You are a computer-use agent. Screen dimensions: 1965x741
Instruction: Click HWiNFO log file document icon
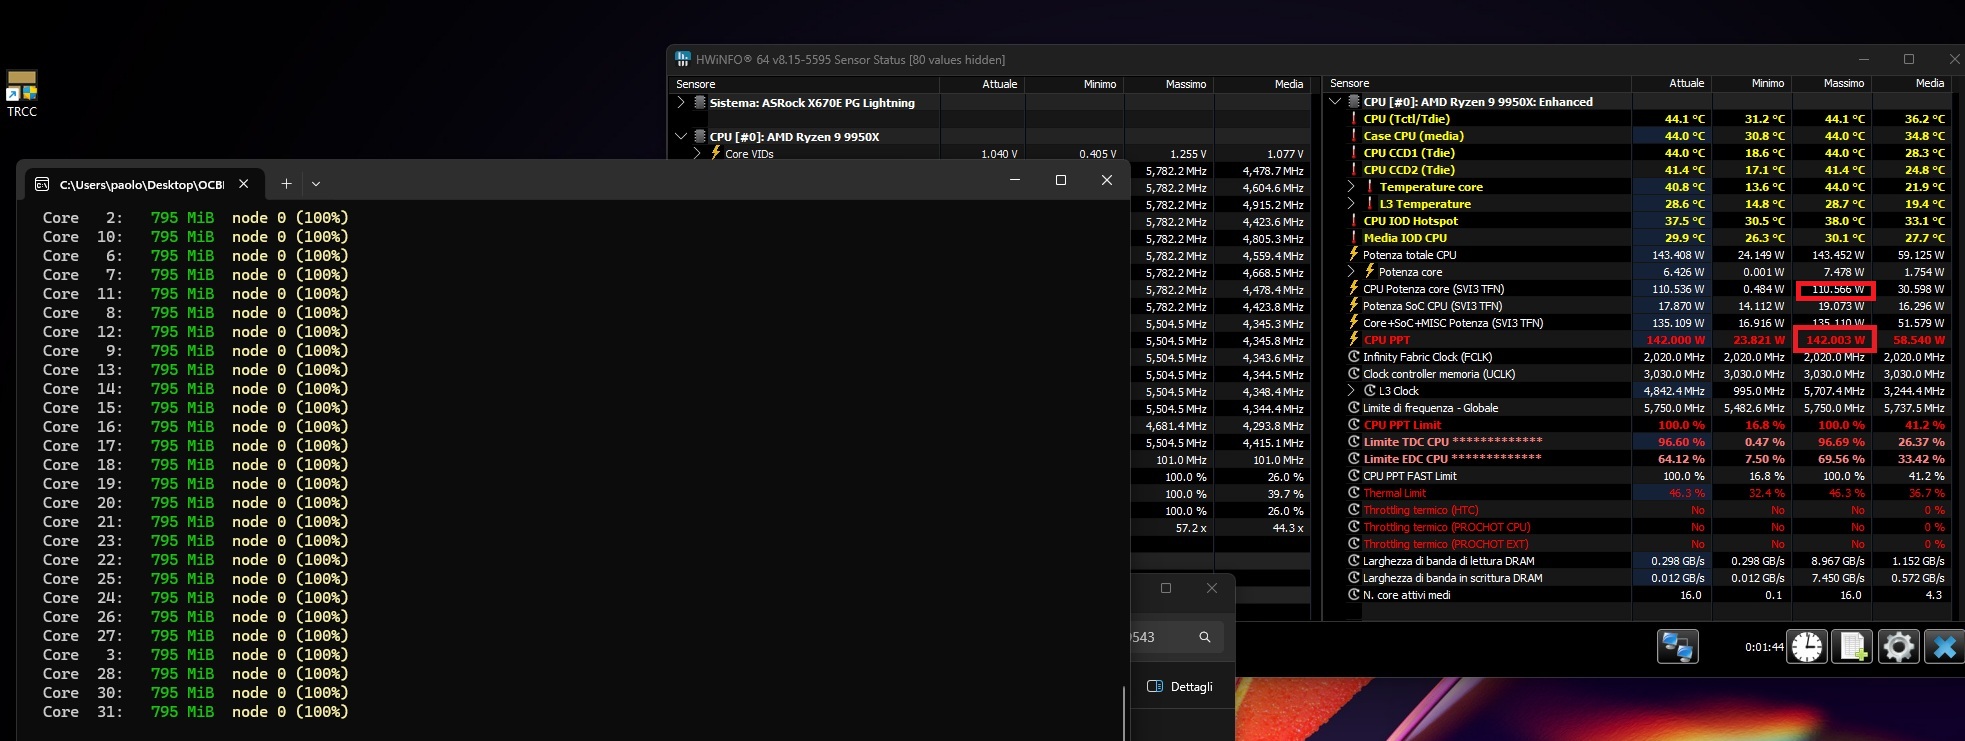coord(1853,647)
